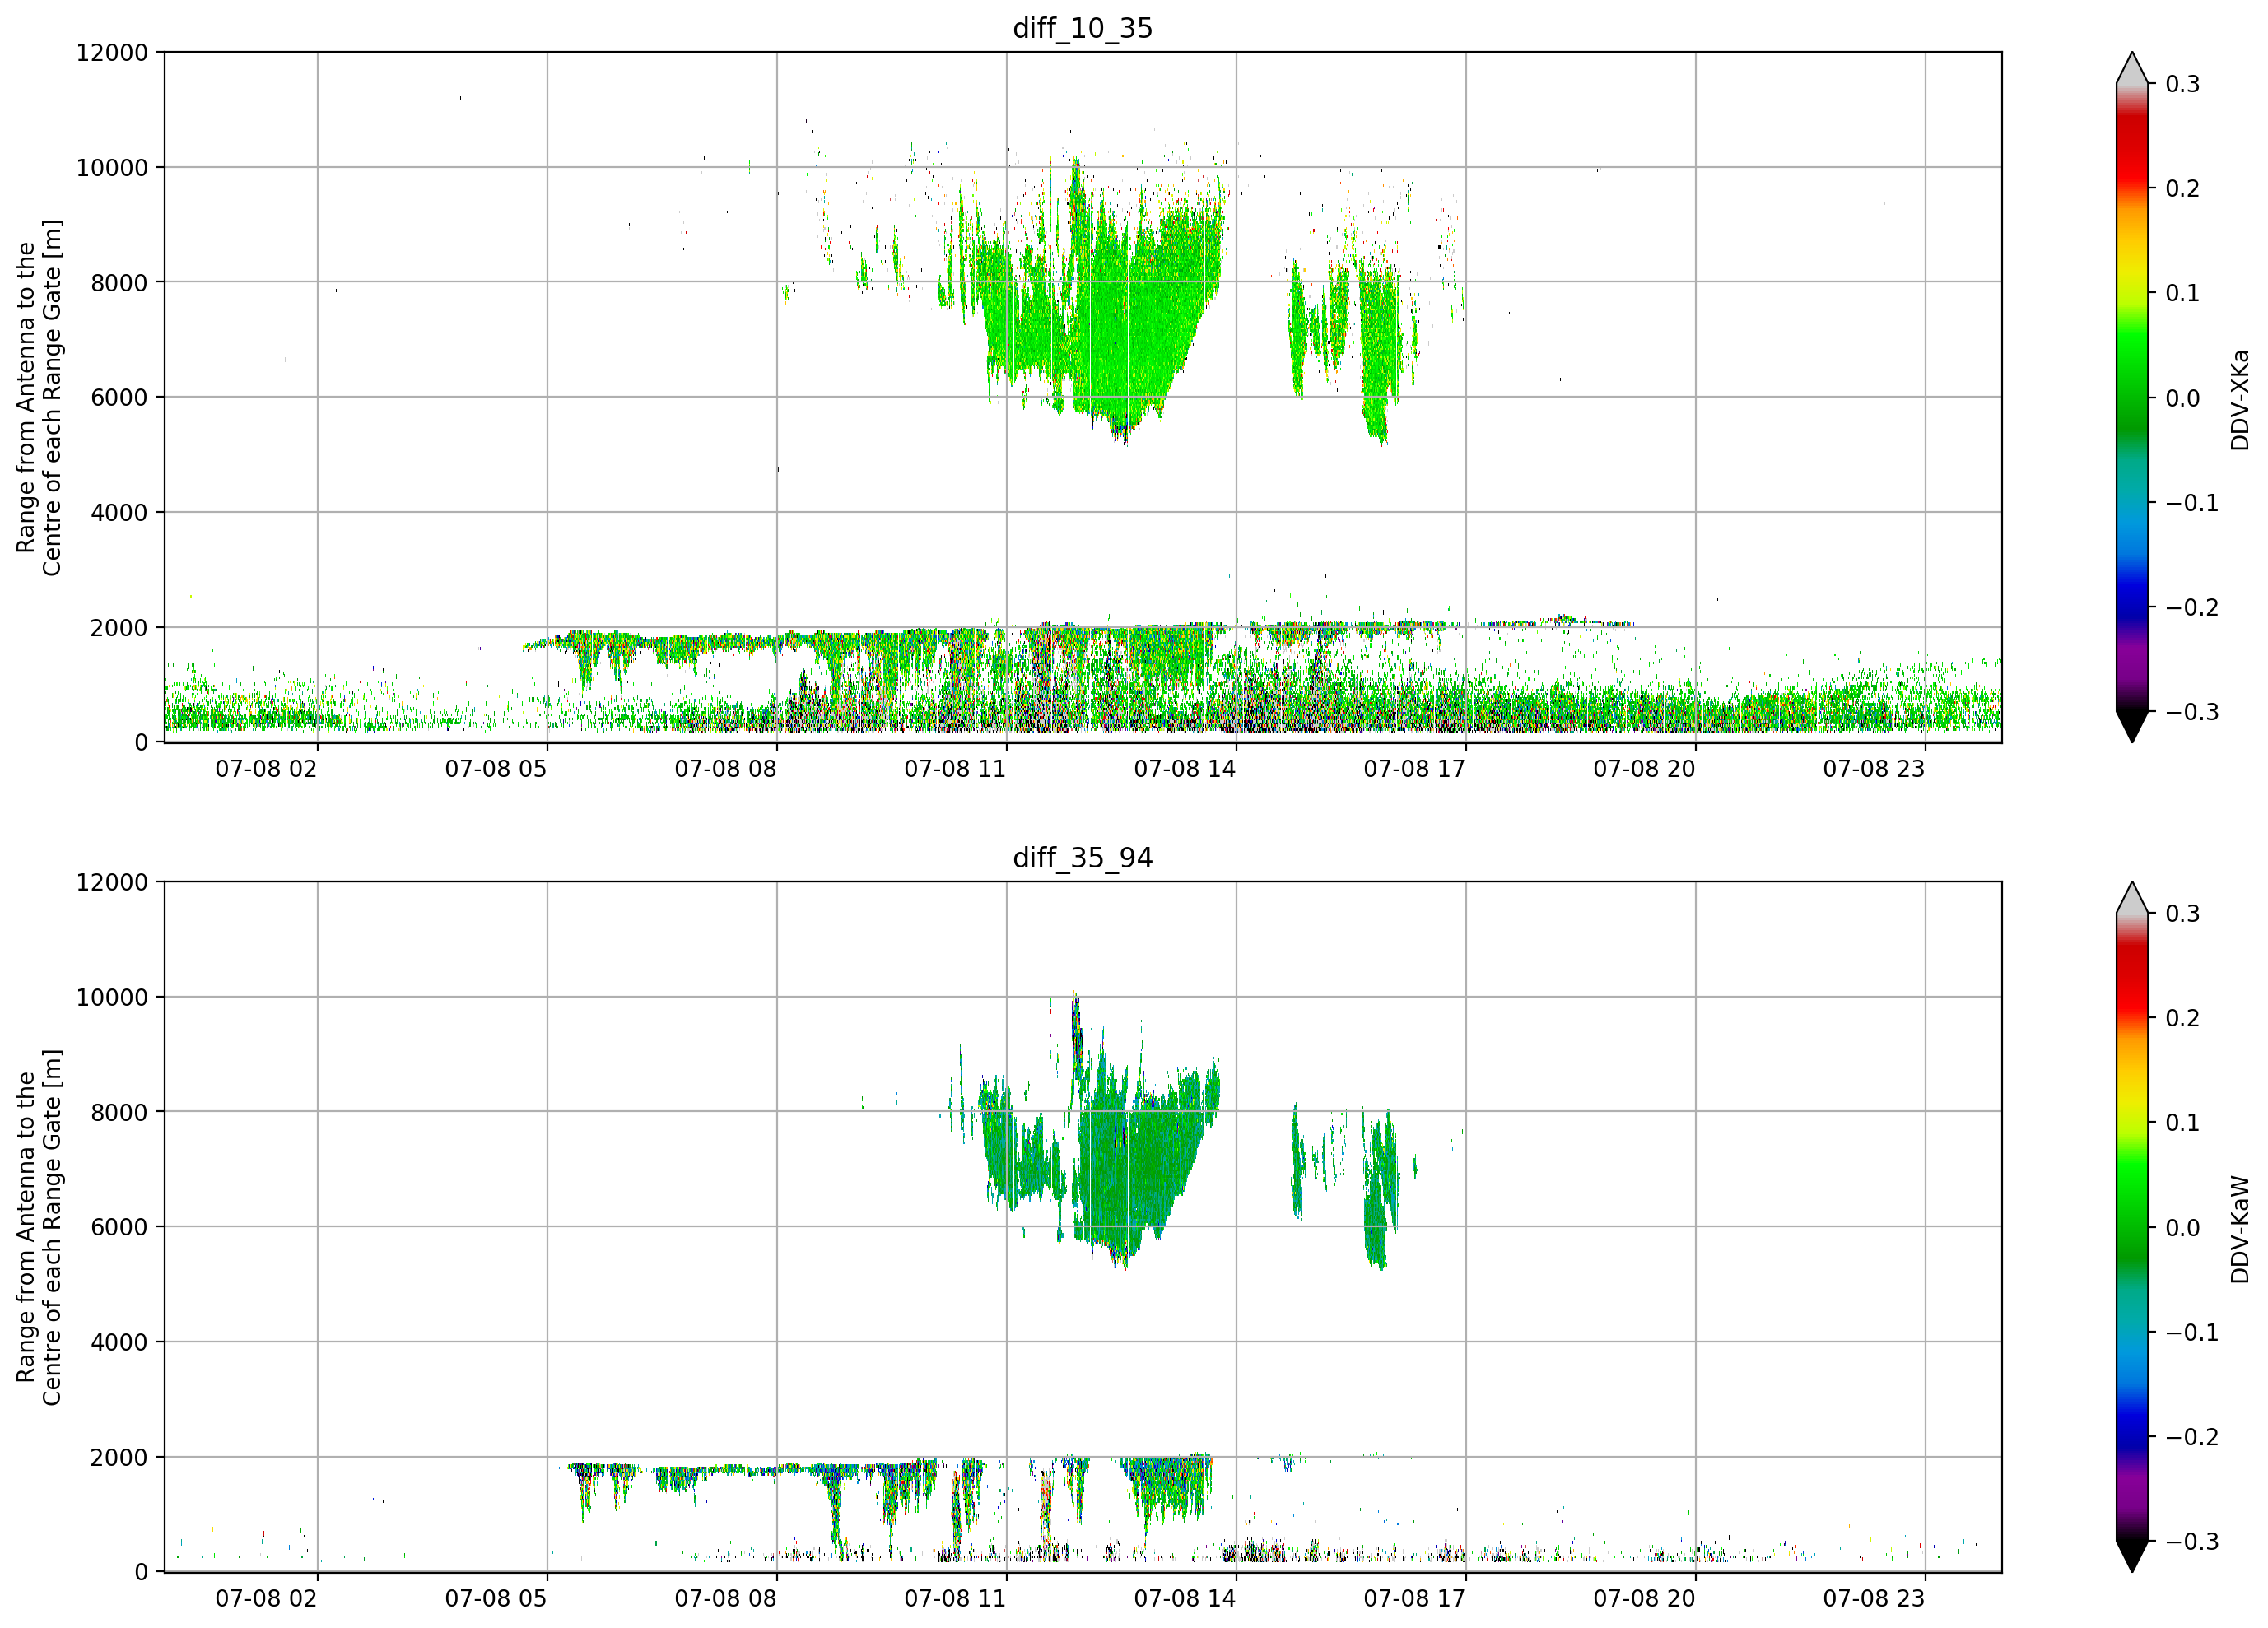Viewport: 2268px width, 1628px height.
Task: Click the −0.2 tick on DDV-XKa colorbar
Action: [x=2192, y=607]
